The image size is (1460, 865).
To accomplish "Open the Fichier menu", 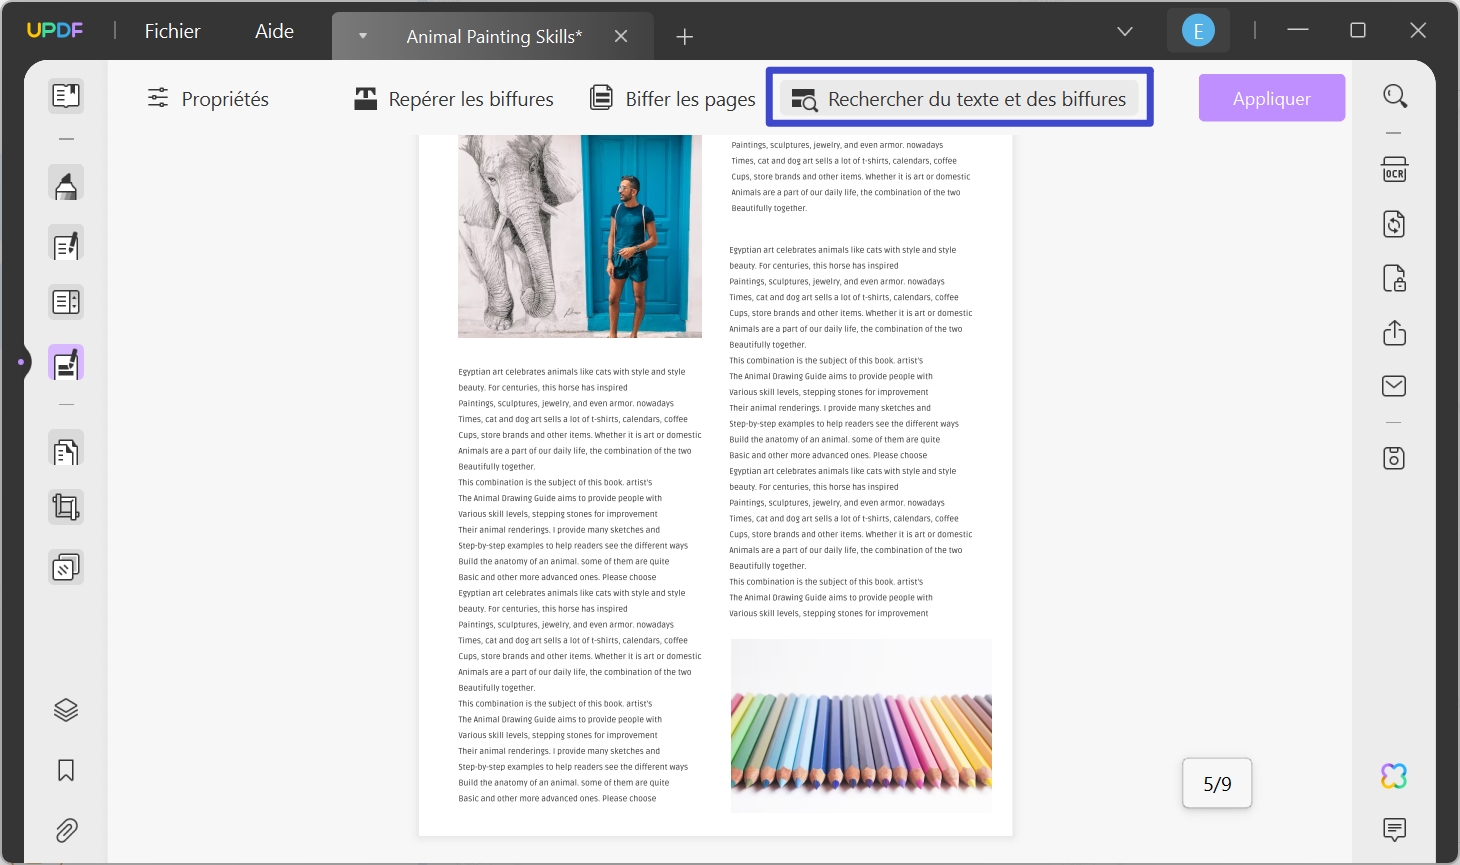I will coord(171,30).
